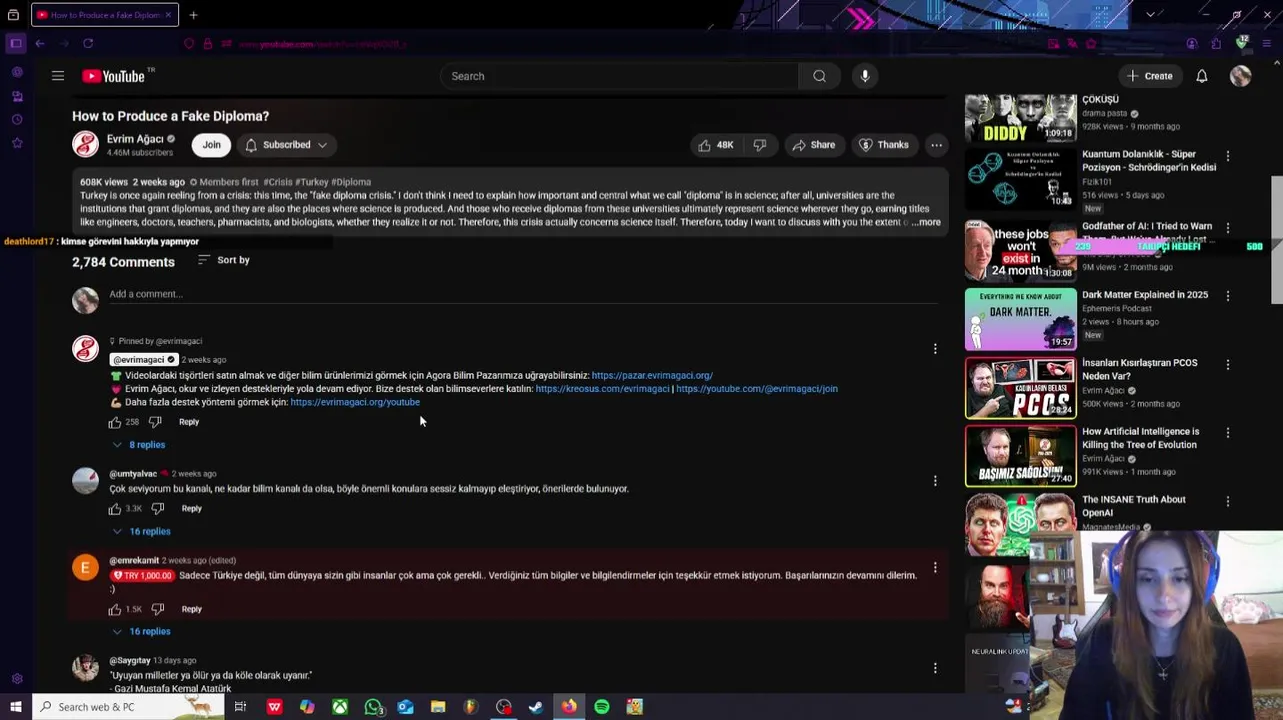Open WhatsApp from the taskbar

click(x=373, y=707)
